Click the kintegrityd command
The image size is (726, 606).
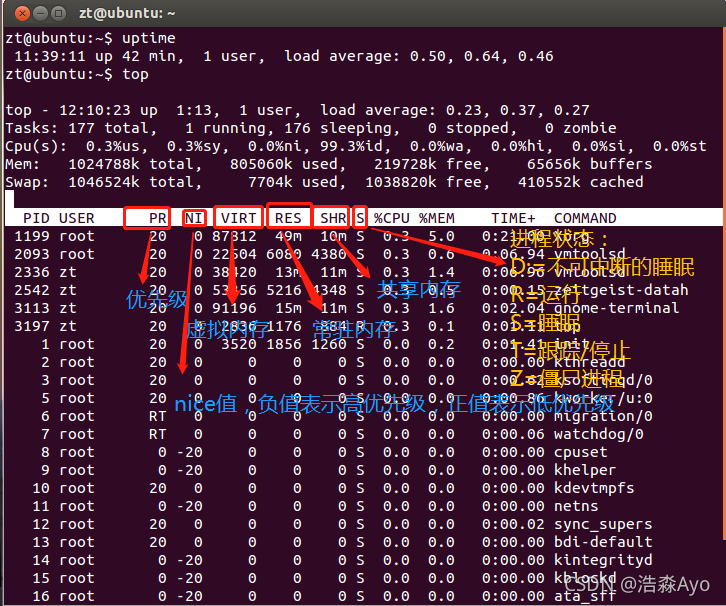[x=603, y=560]
